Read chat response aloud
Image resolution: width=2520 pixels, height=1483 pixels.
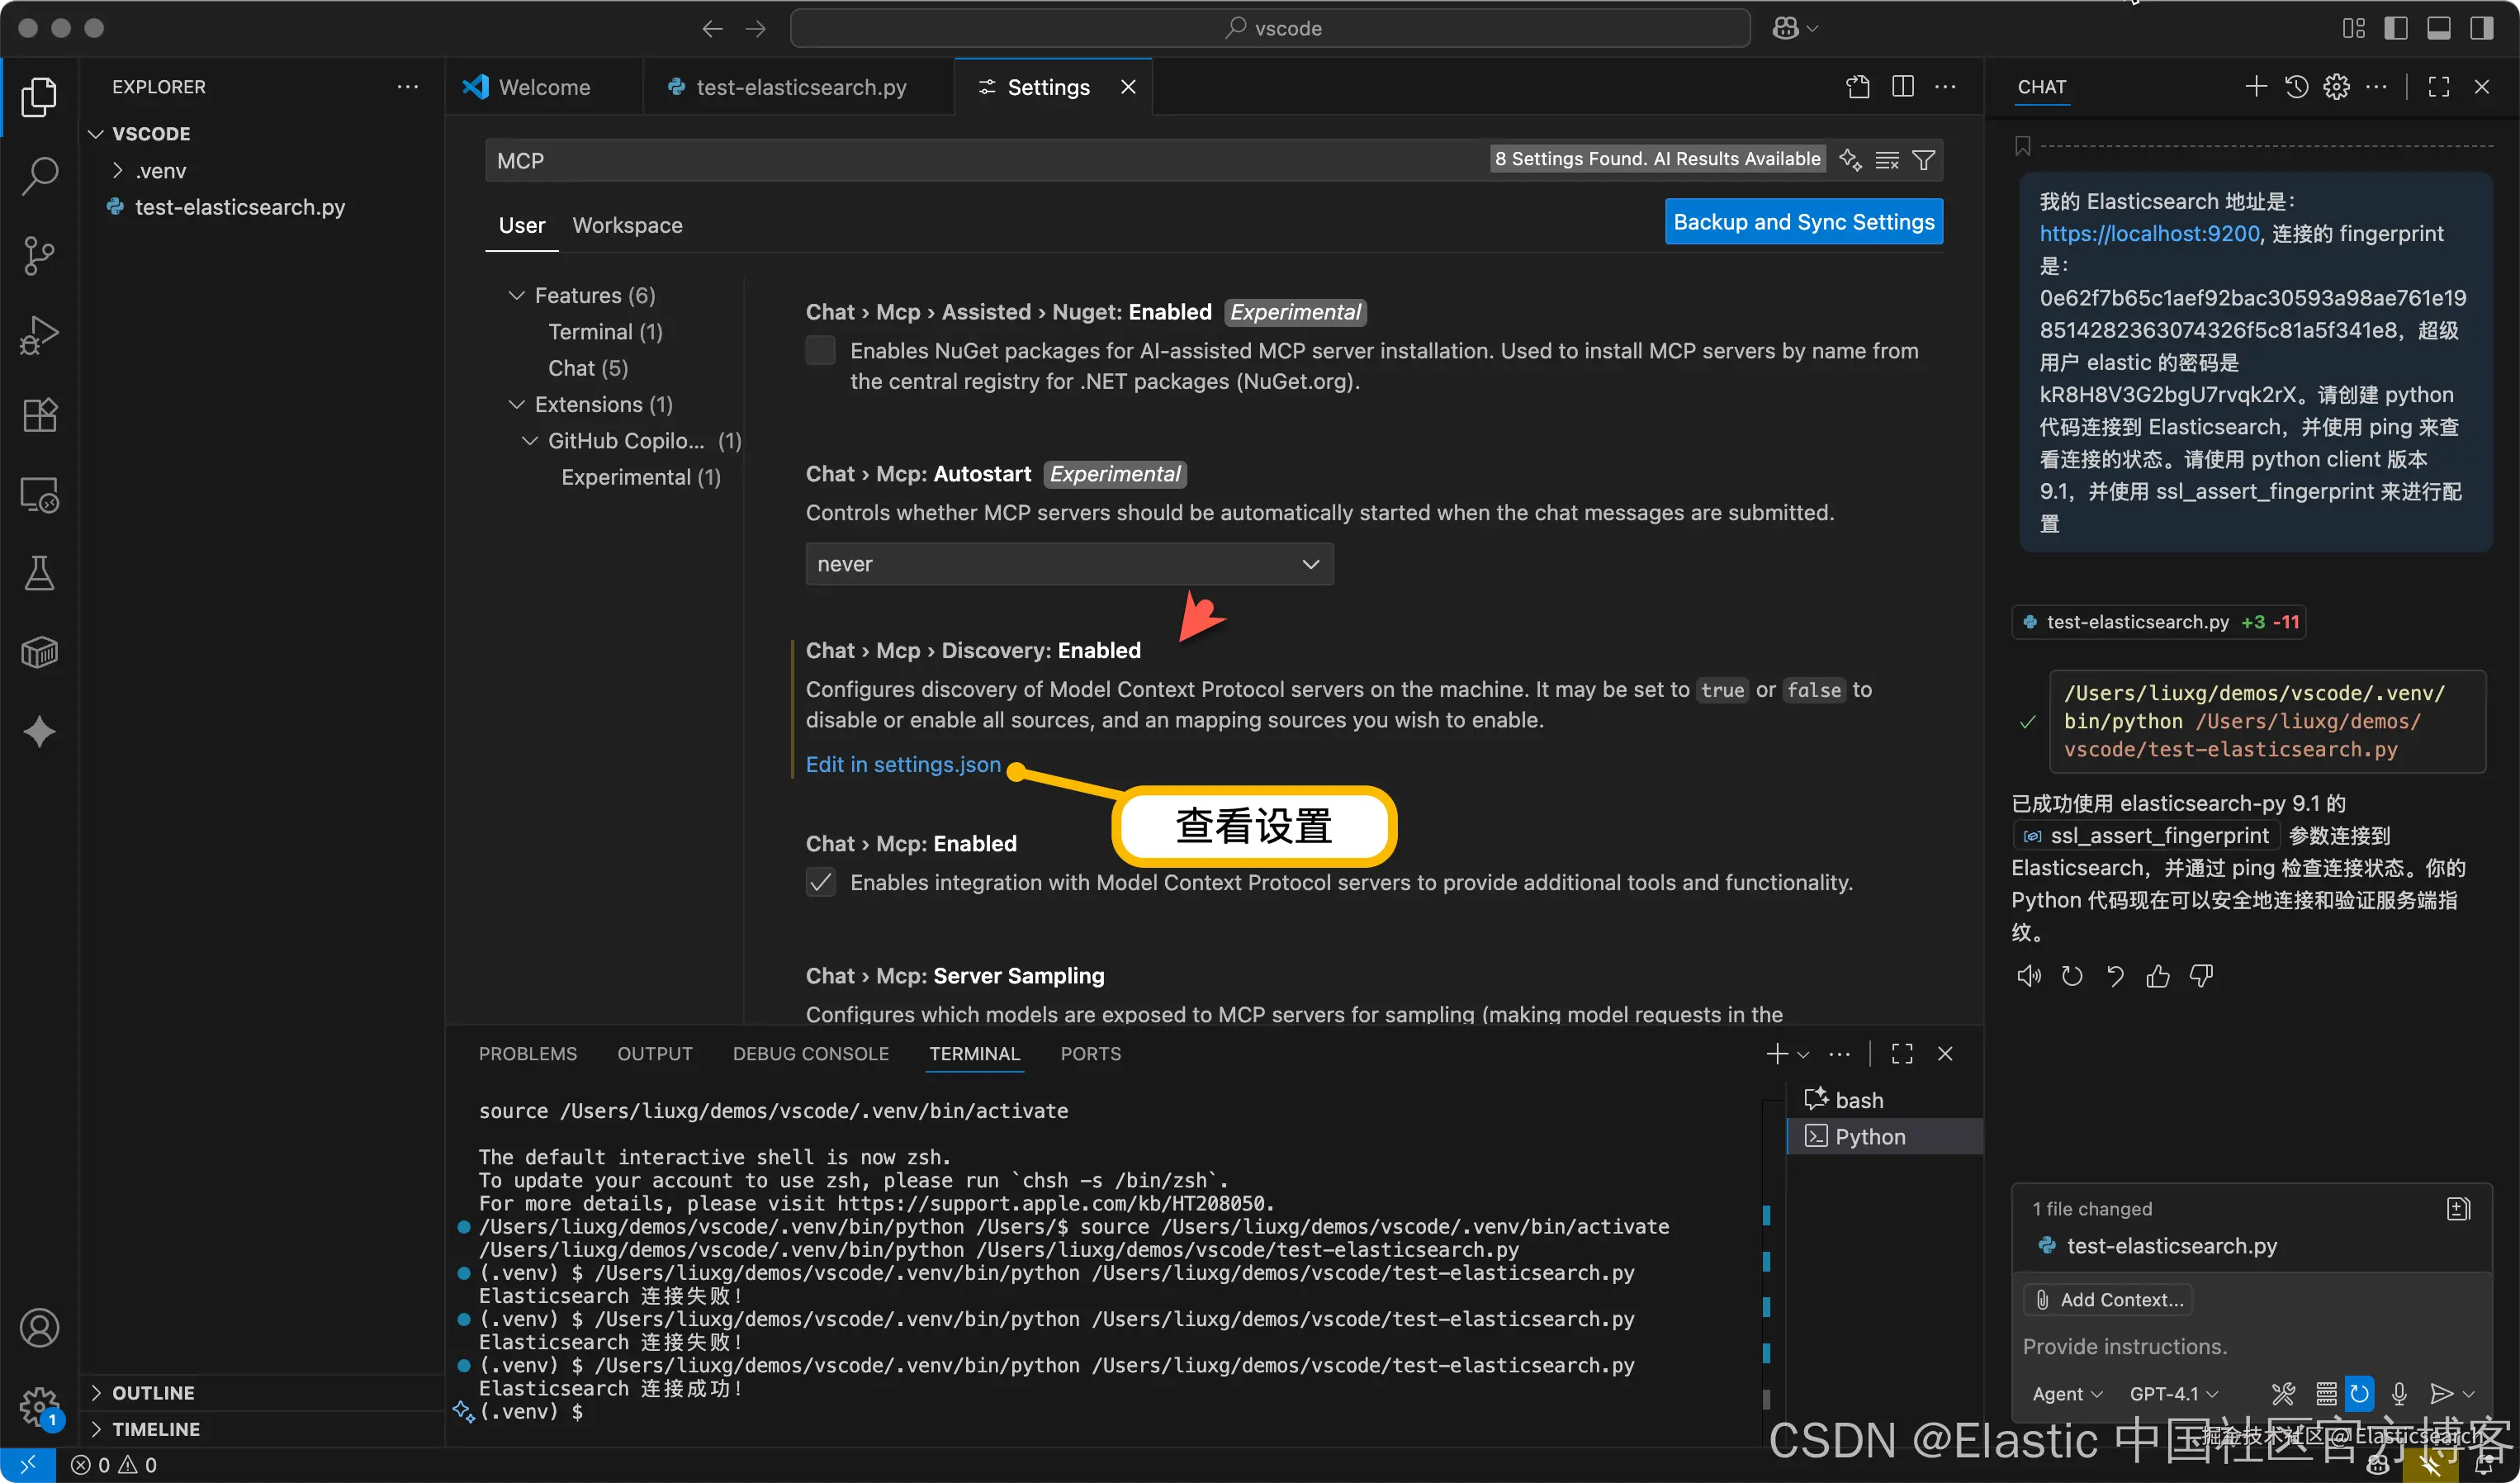(2029, 975)
